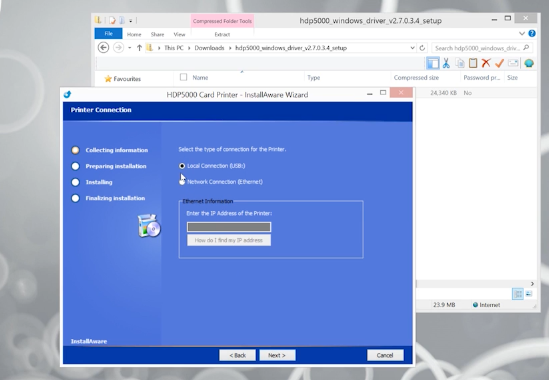Switch to details view icon in status bar
This screenshot has width=549, height=380.
[x=518, y=294]
